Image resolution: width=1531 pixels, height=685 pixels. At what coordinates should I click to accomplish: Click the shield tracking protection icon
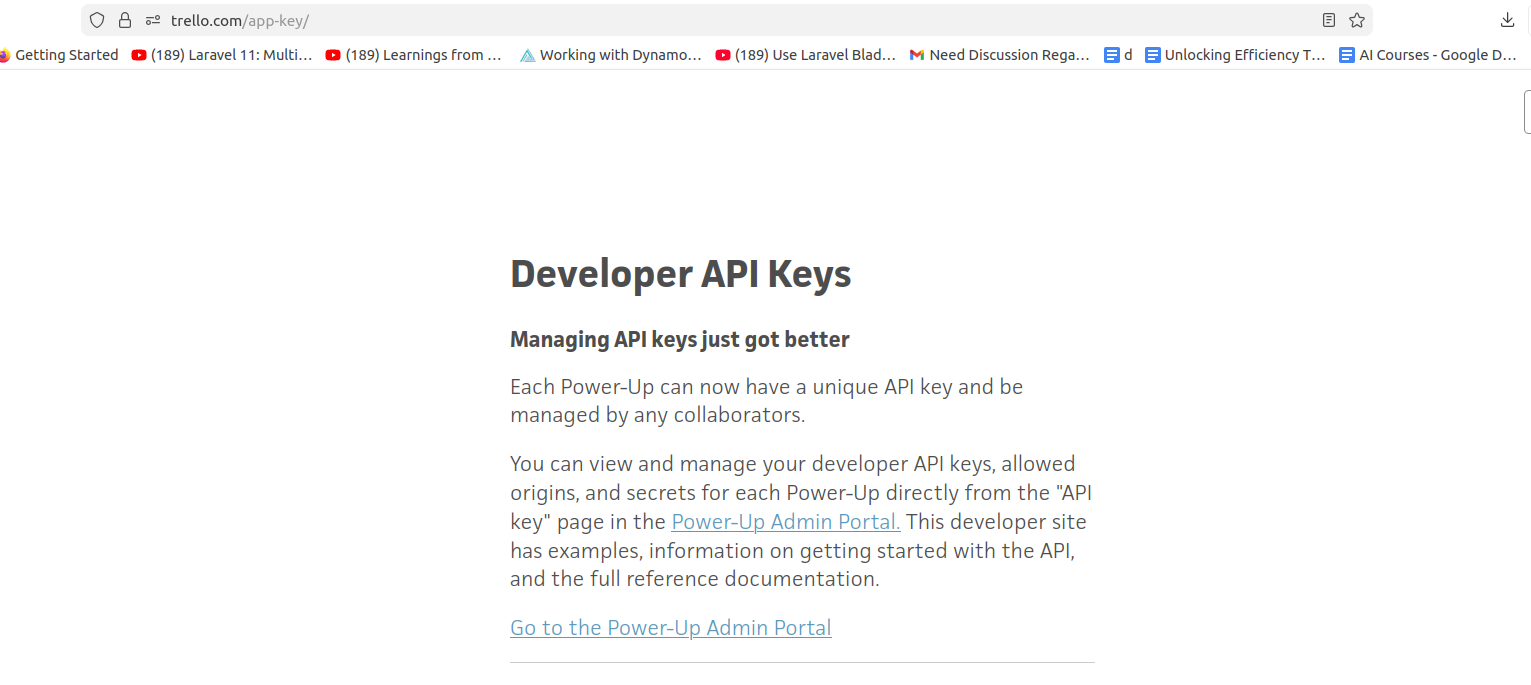click(x=97, y=20)
